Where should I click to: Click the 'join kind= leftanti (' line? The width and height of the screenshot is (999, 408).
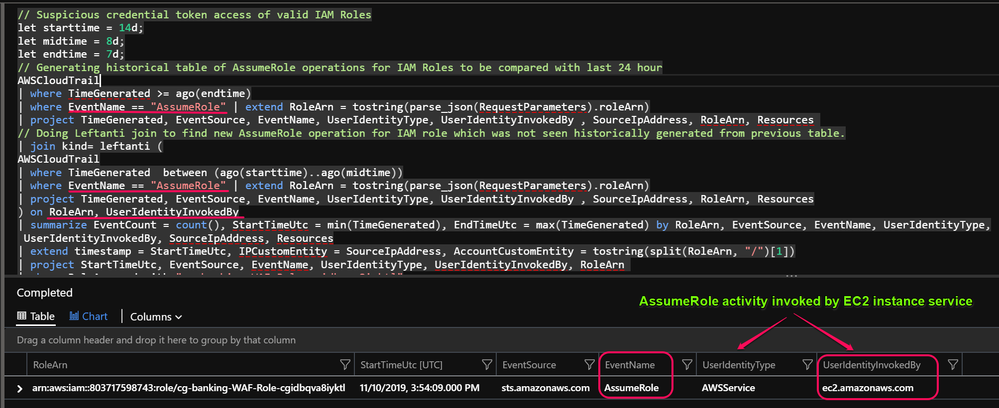[91, 146]
